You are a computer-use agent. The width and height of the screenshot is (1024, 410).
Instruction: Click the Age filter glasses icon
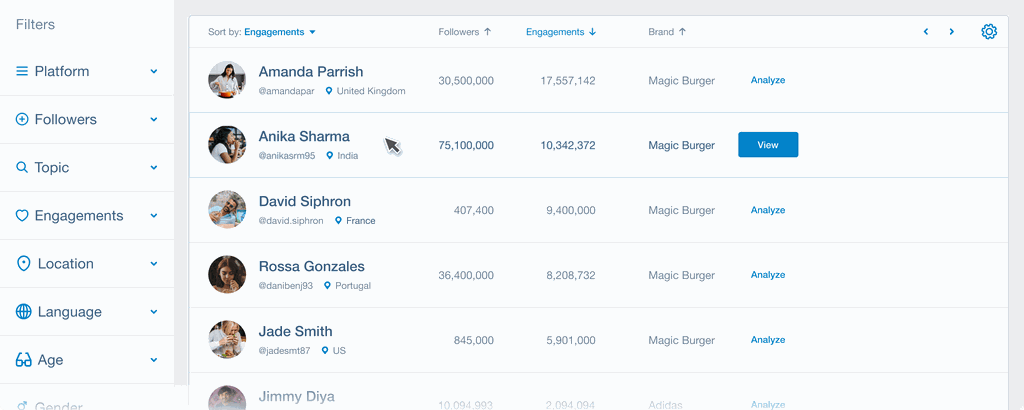pos(24,360)
